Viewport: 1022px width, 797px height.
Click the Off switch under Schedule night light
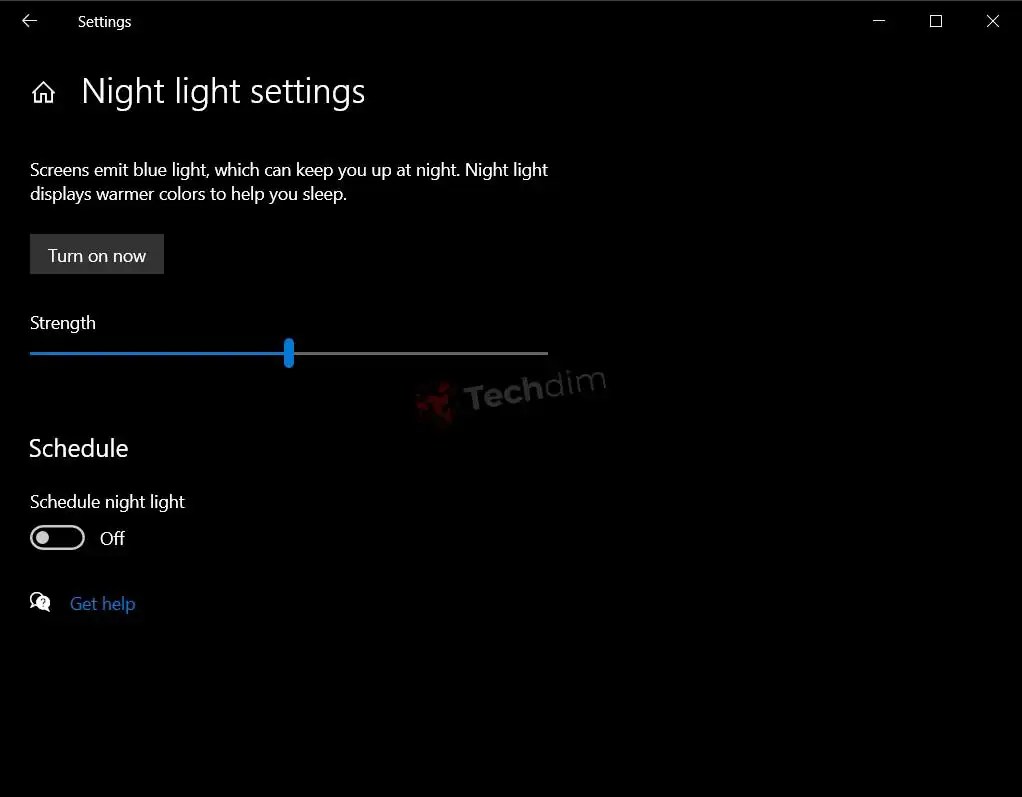coord(57,537)
